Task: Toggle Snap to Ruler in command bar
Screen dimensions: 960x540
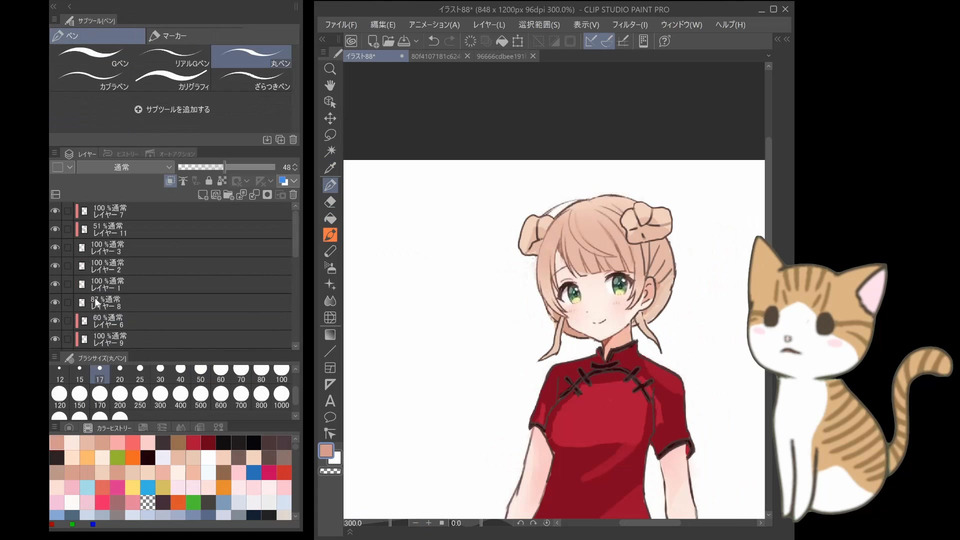Action: 591,41
